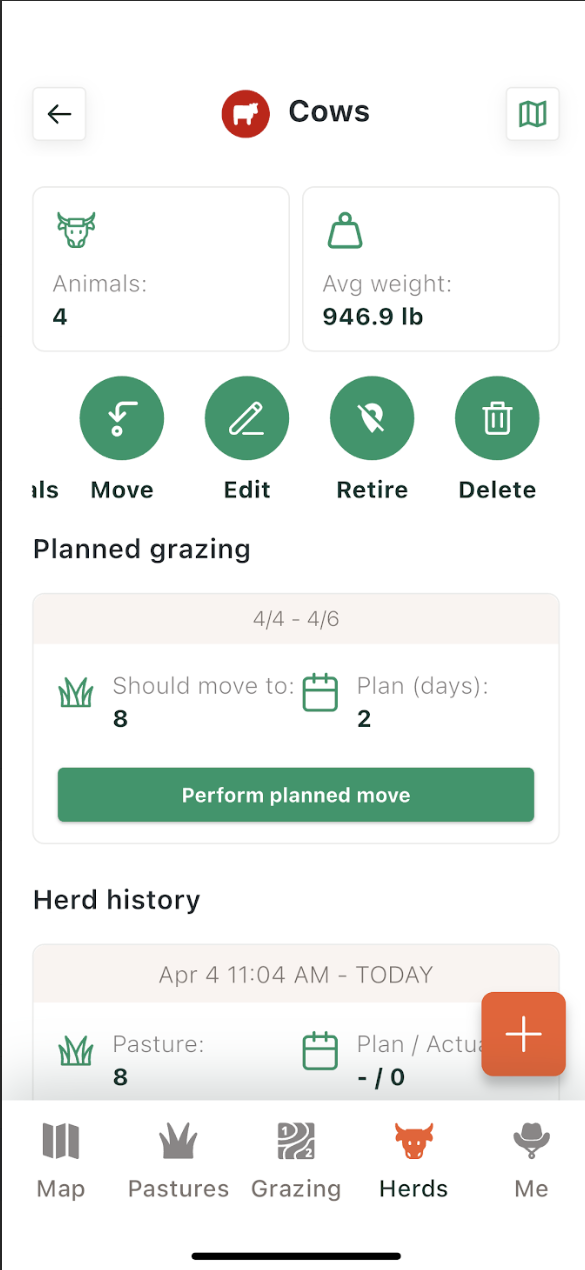Image resolution: width=585 pixels, height=1270 pixels.
Task: Tap the bull head icon in Animals card
Action: click(x=76, y=229)
